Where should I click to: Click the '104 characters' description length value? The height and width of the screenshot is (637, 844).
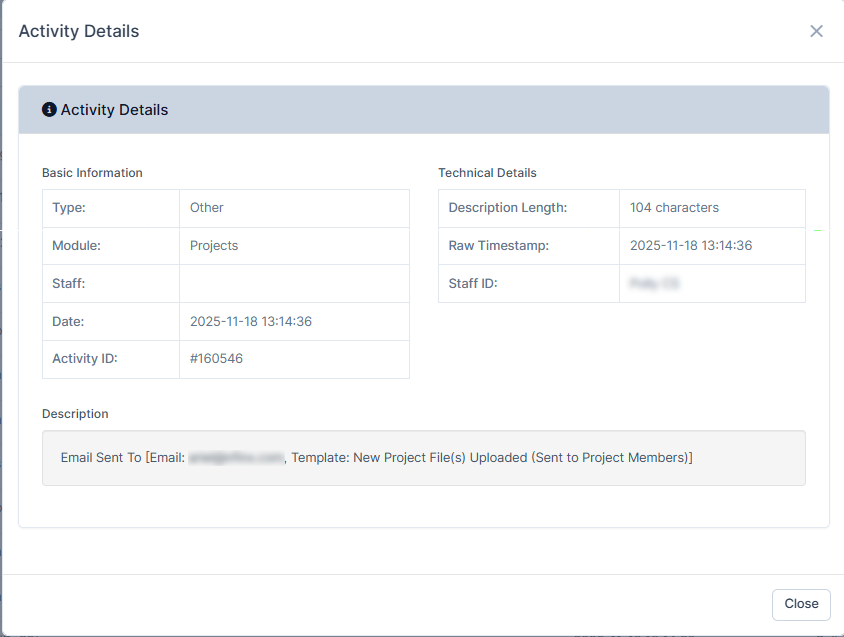(x=674, y=208)
